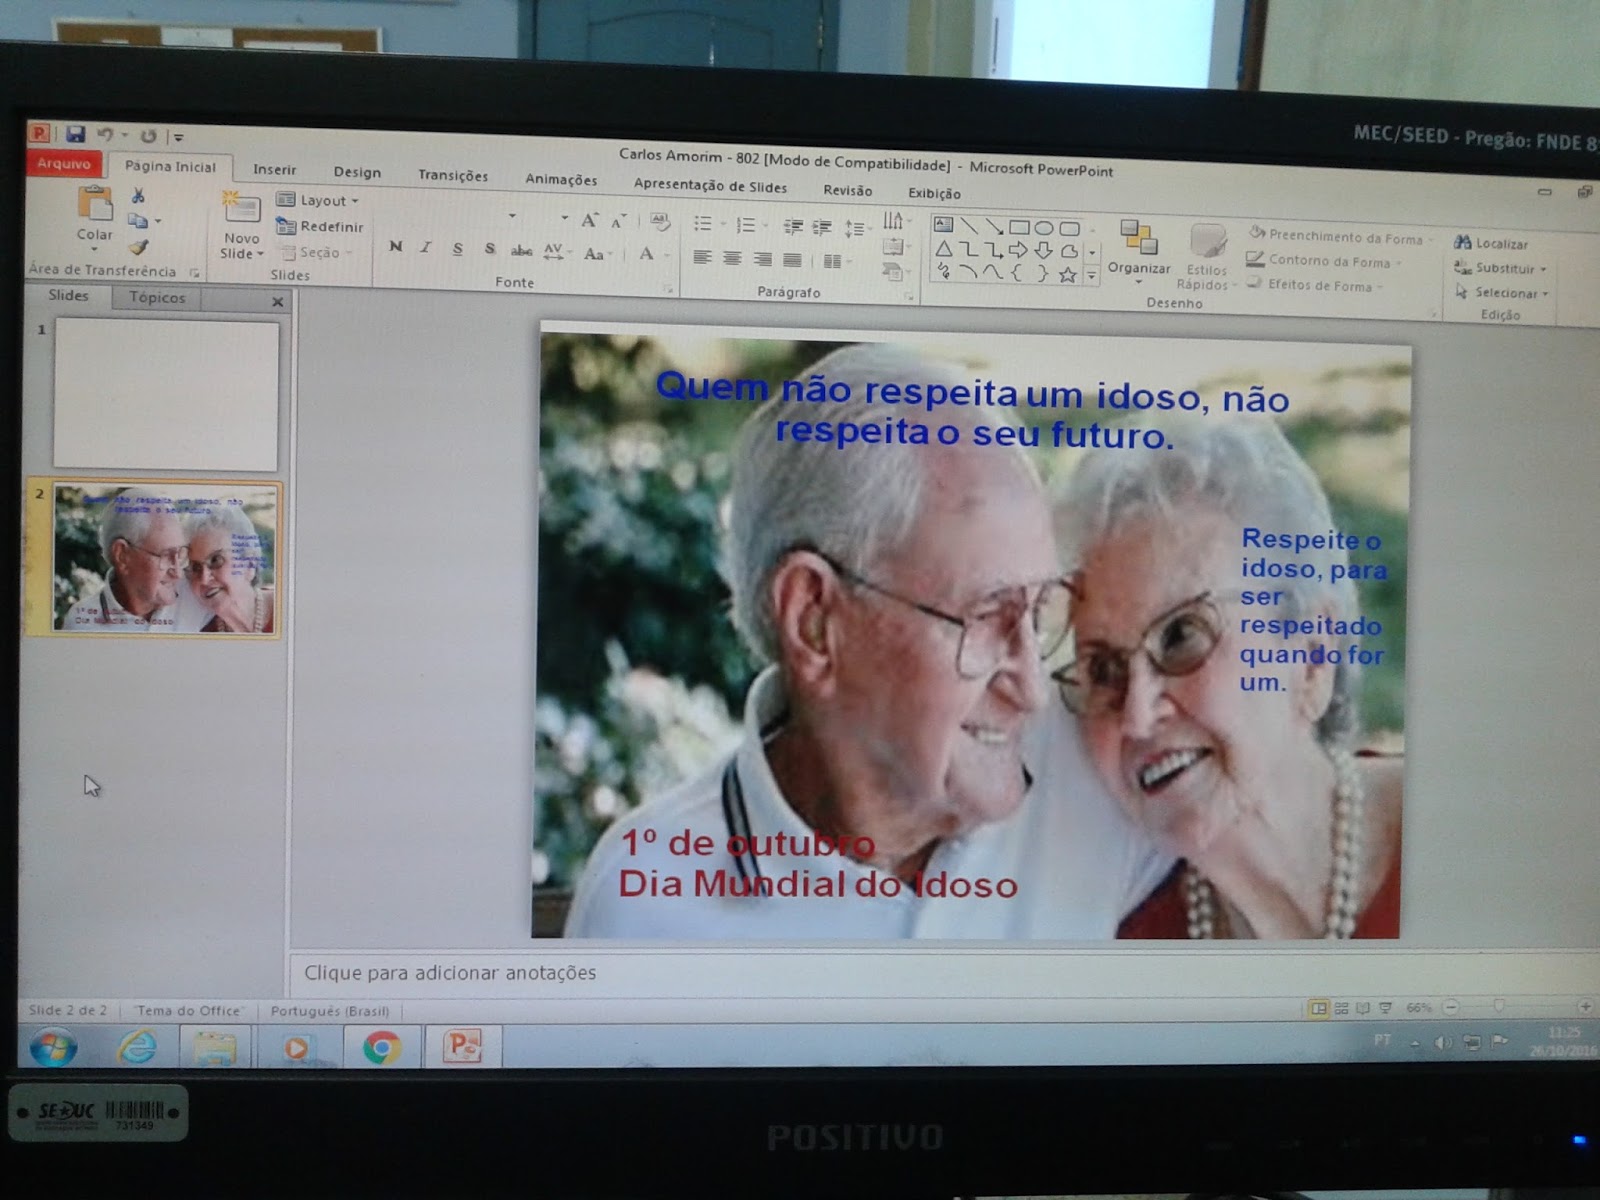Click the Novo Slide icon
This screenshot has width=1600, height=1200.
pyautogui.click(x=241, y=207)
